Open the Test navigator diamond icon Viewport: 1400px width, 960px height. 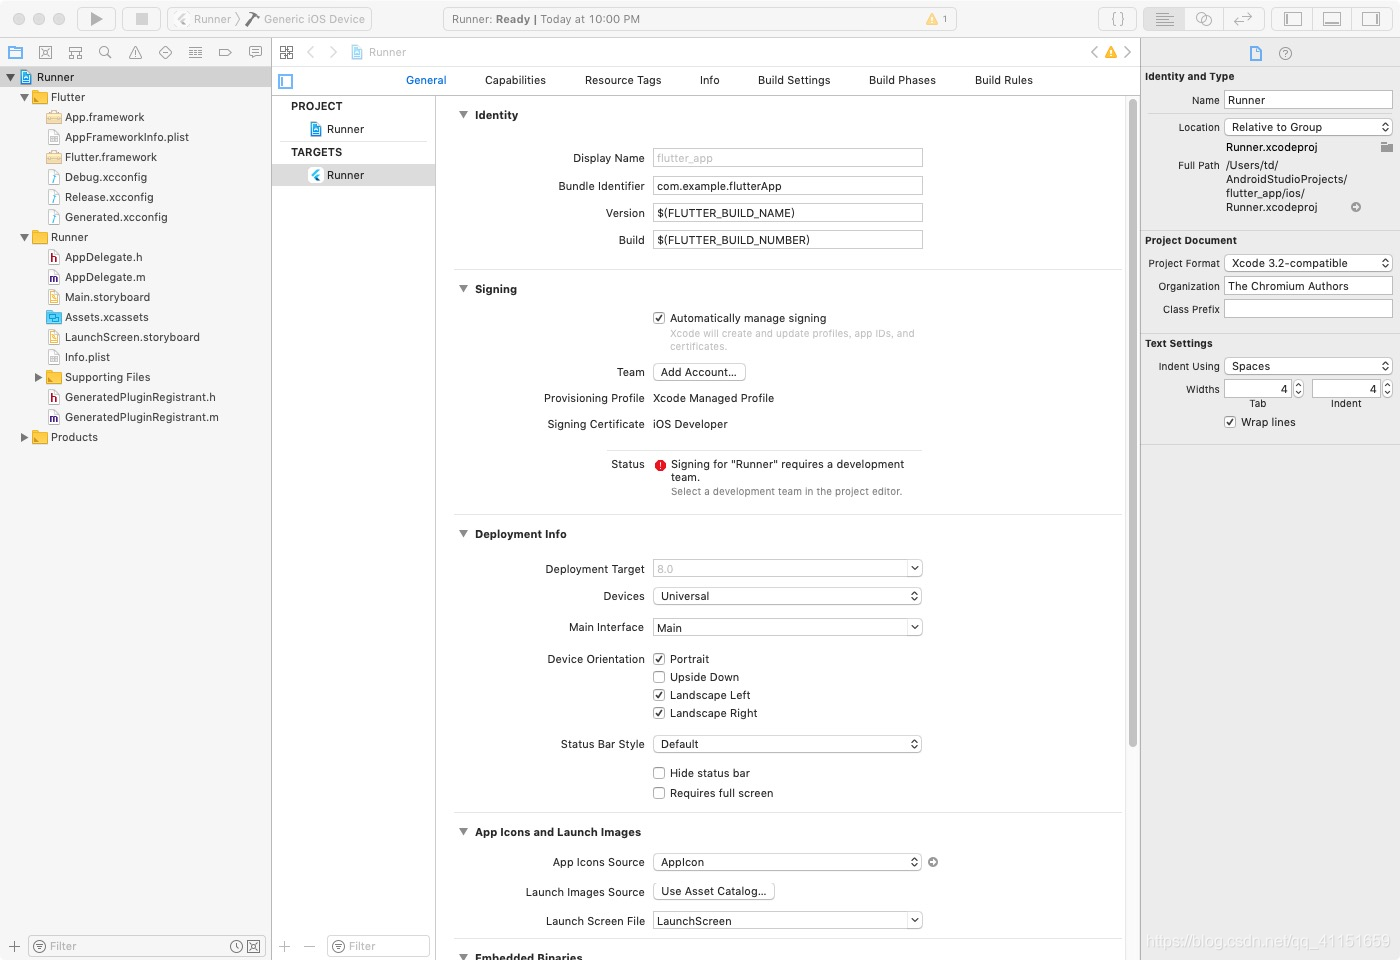(165, 52)
